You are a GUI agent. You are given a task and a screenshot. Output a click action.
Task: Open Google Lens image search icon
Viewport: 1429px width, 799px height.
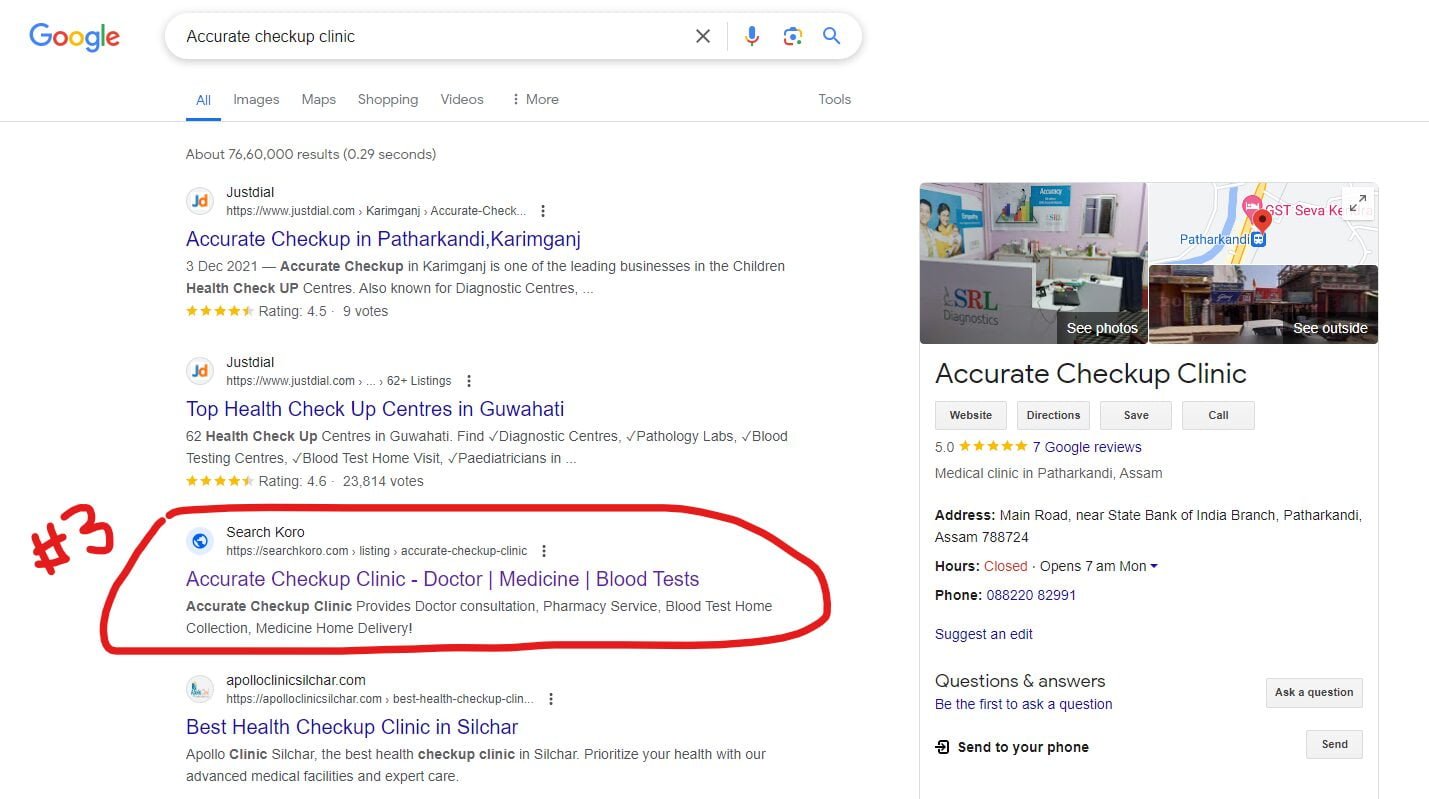pyautogui.click(x=793, y=36)
